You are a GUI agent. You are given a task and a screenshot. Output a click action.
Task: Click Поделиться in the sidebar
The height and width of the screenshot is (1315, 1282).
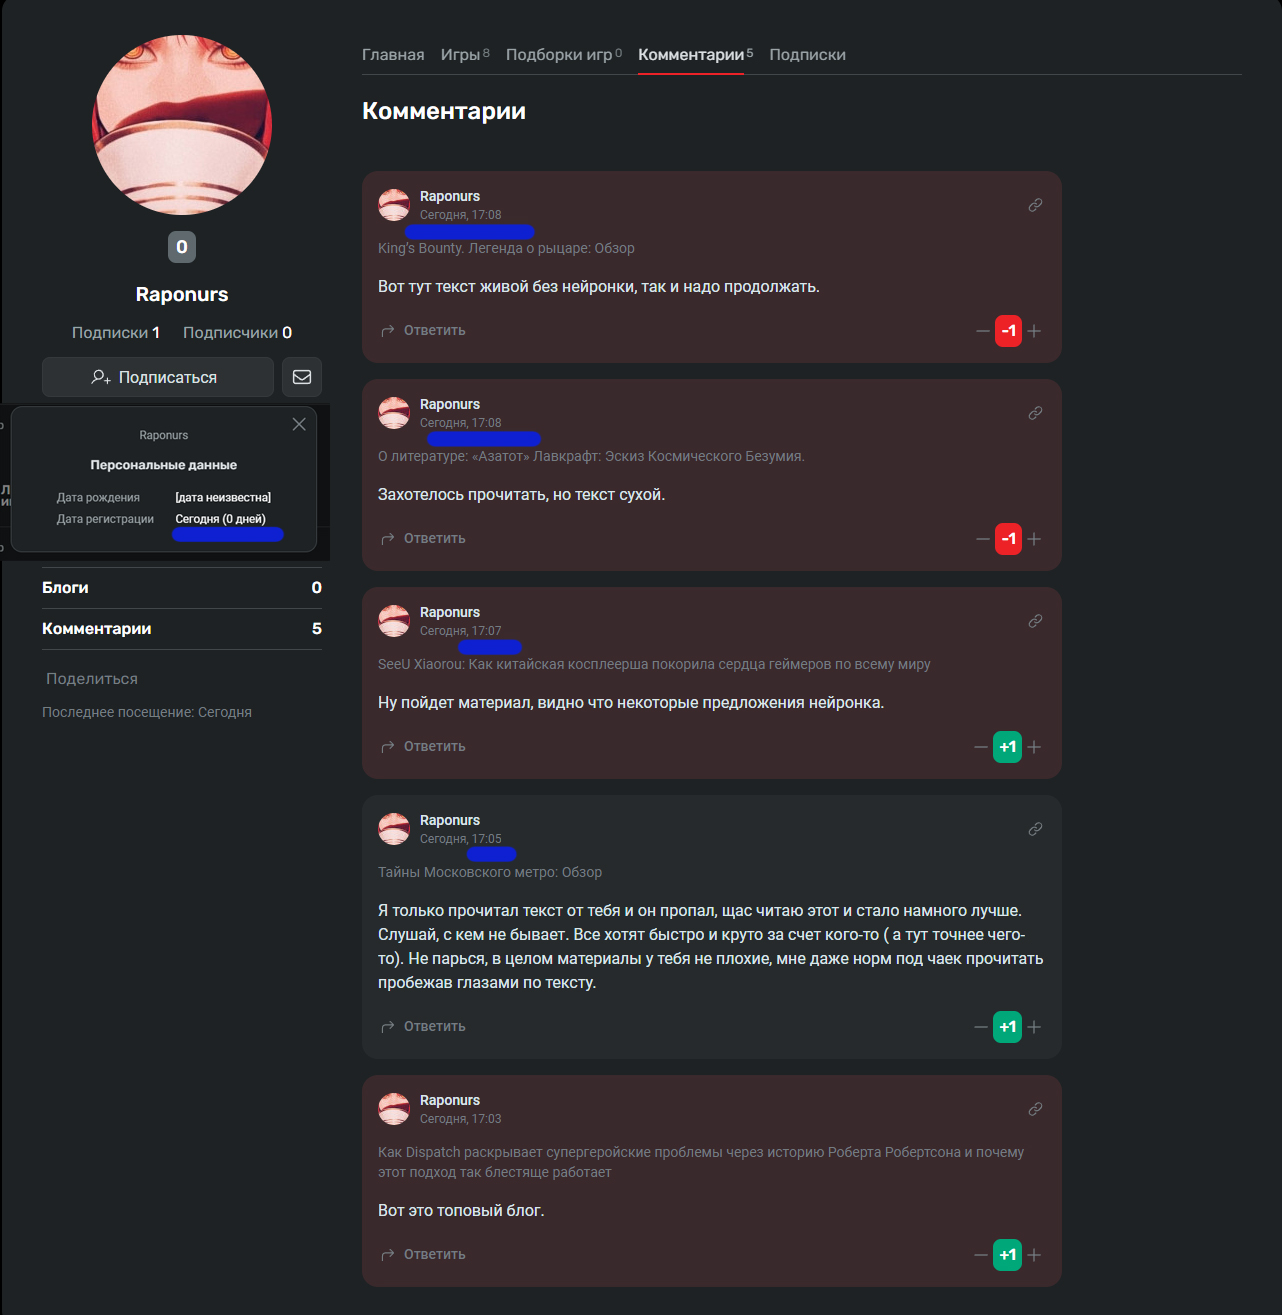[92, 679]
